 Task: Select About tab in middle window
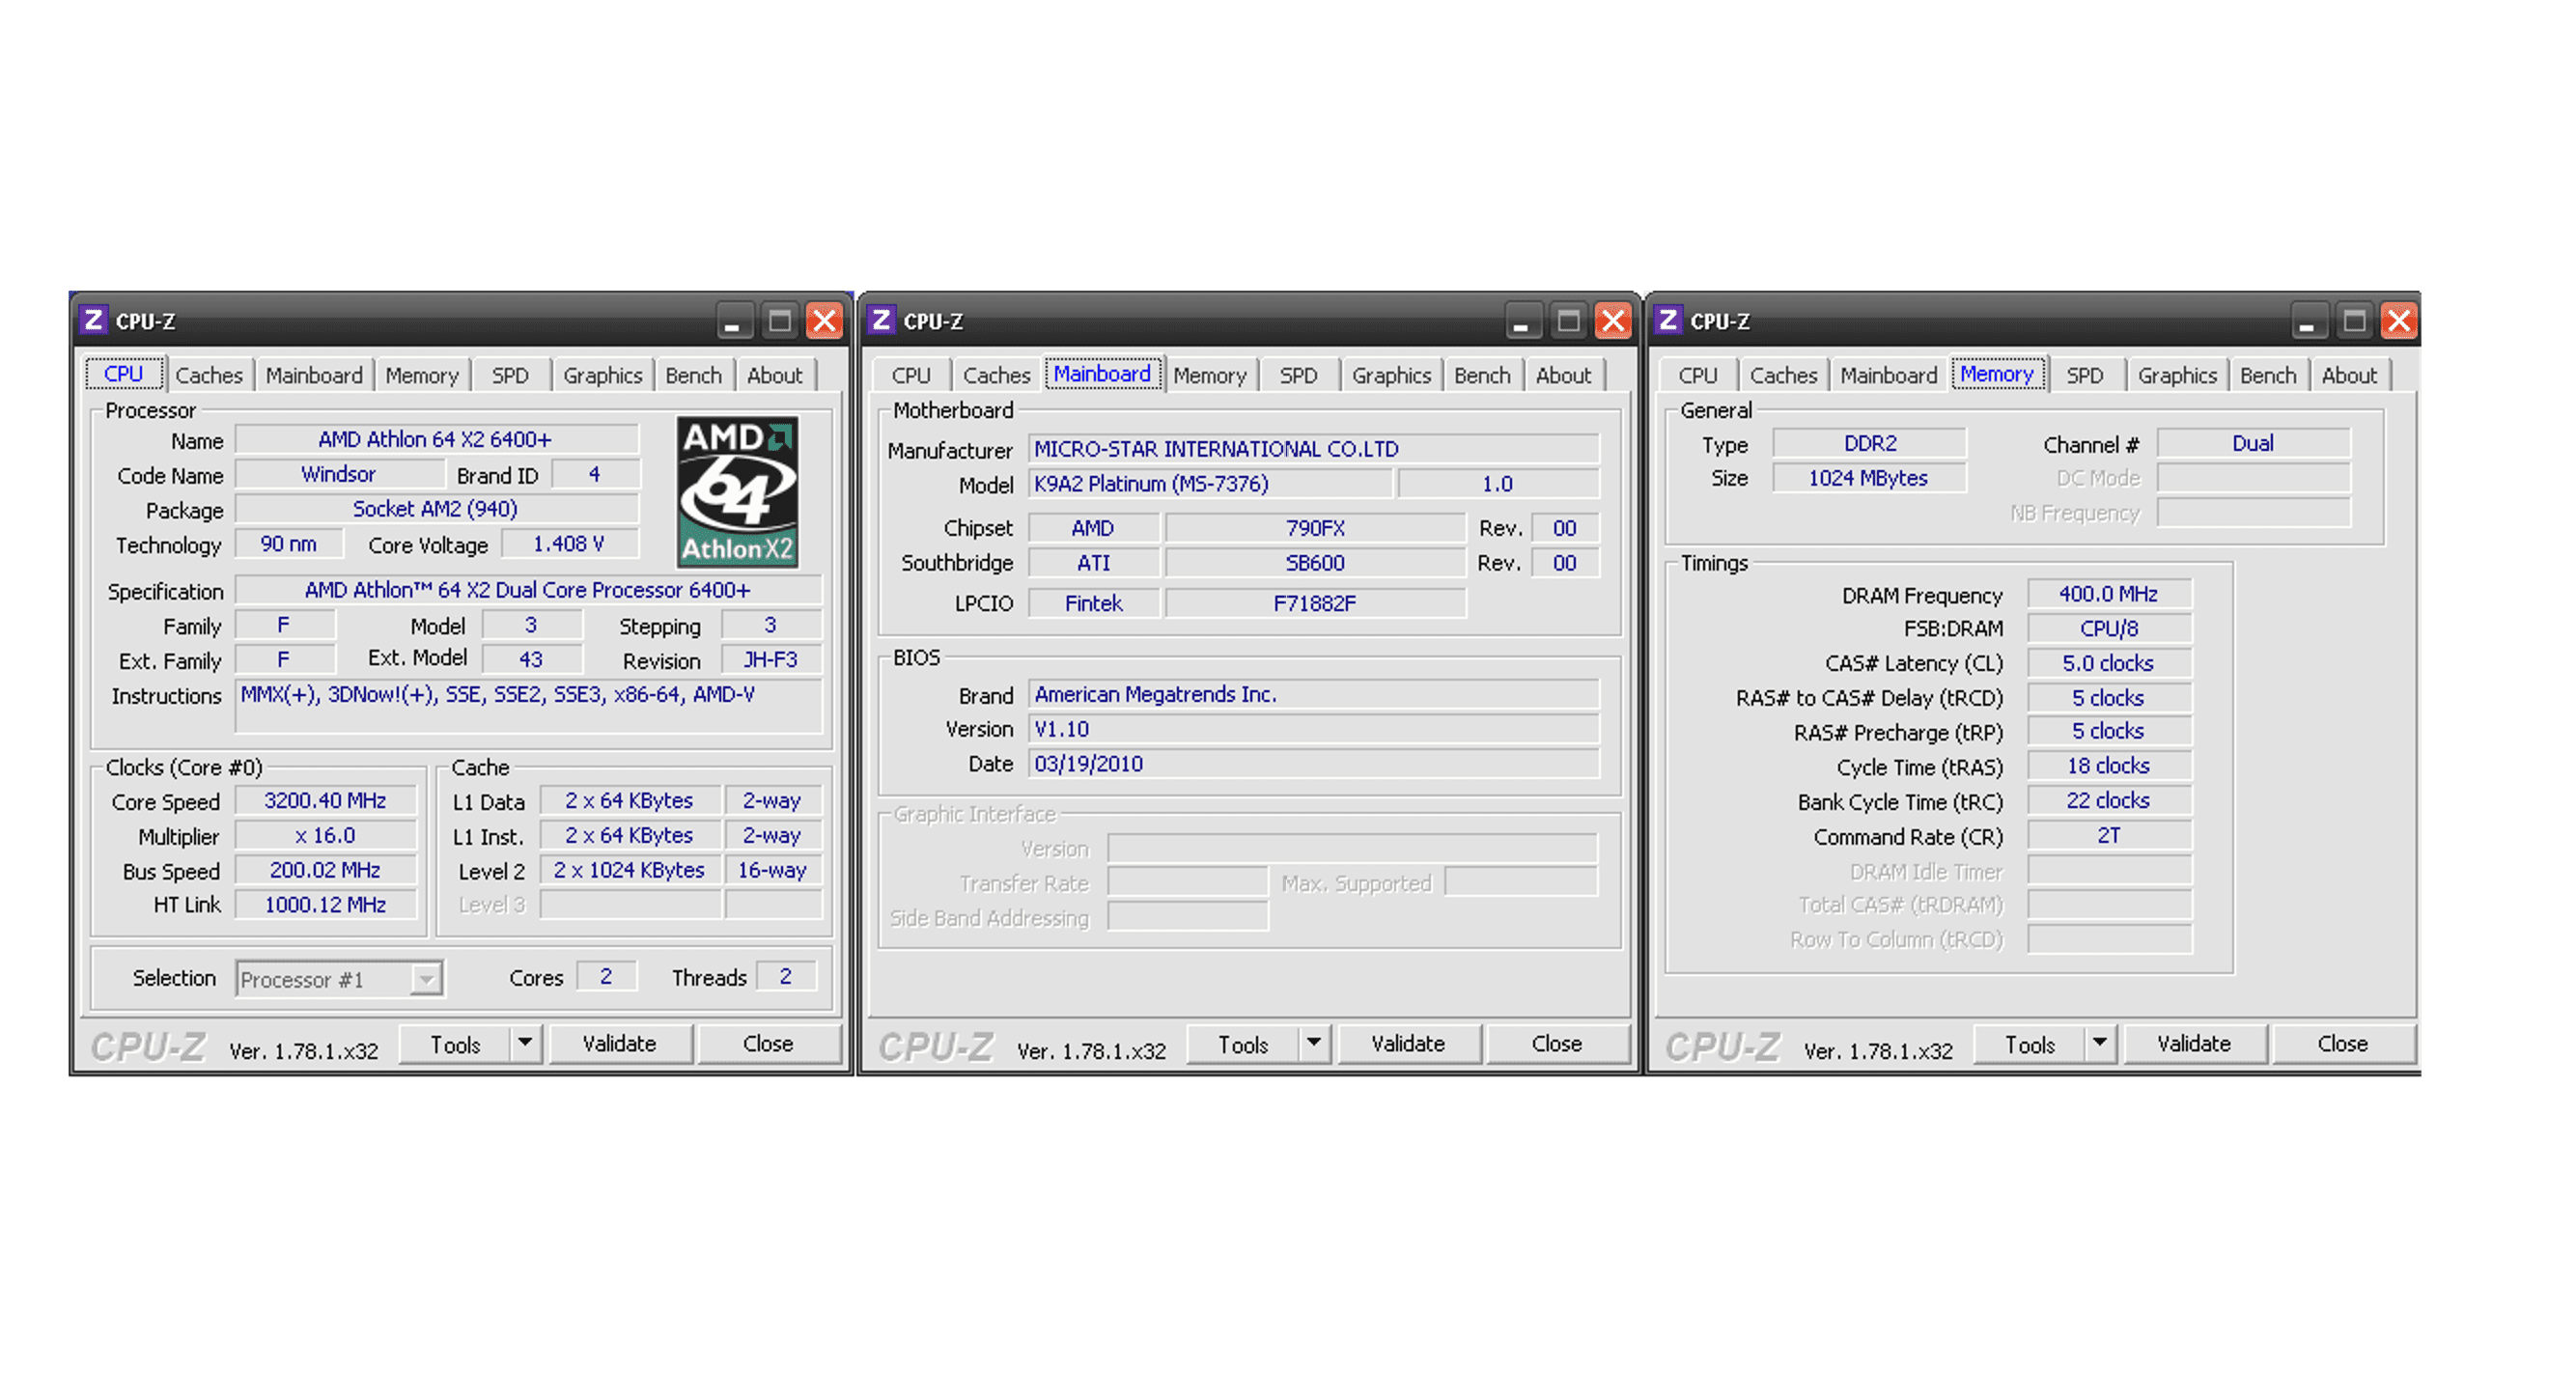coord(1563,375)
